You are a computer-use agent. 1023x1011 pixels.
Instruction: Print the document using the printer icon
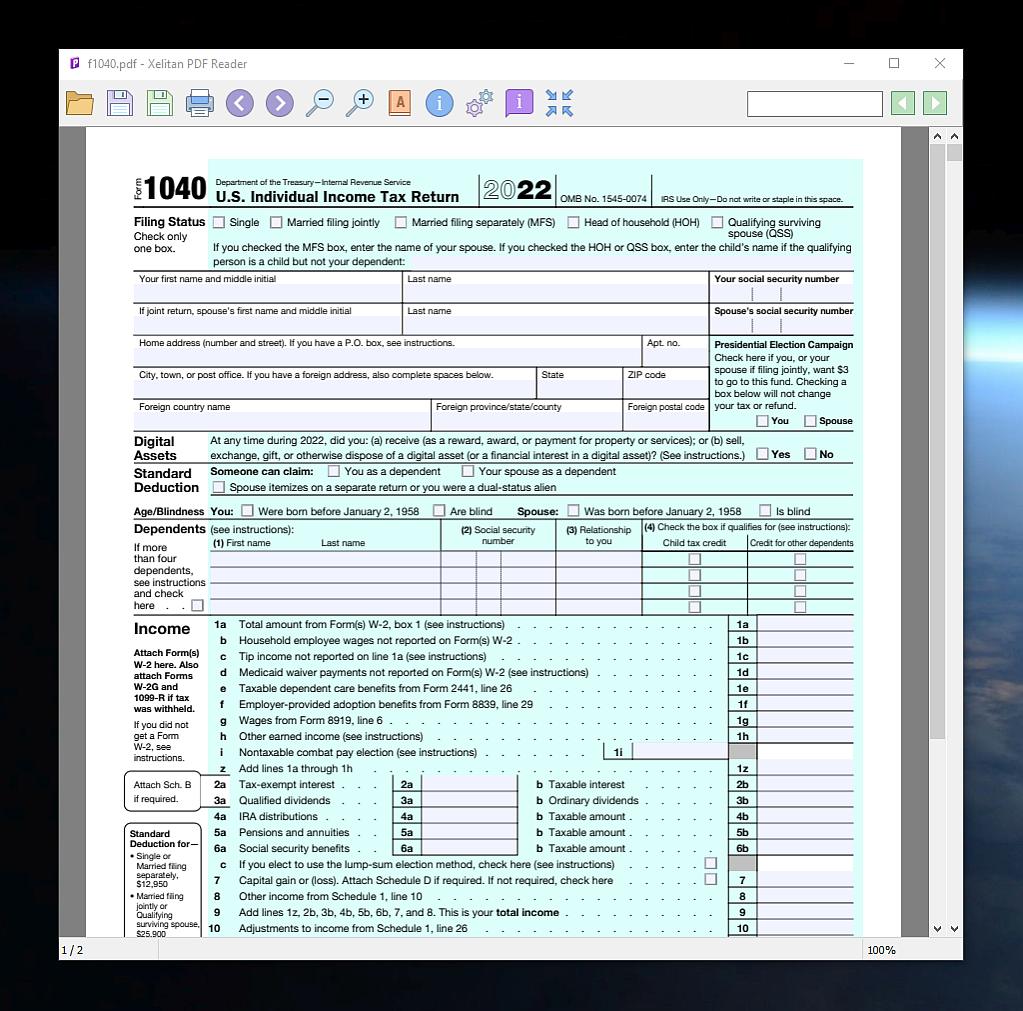coord(200,103)
